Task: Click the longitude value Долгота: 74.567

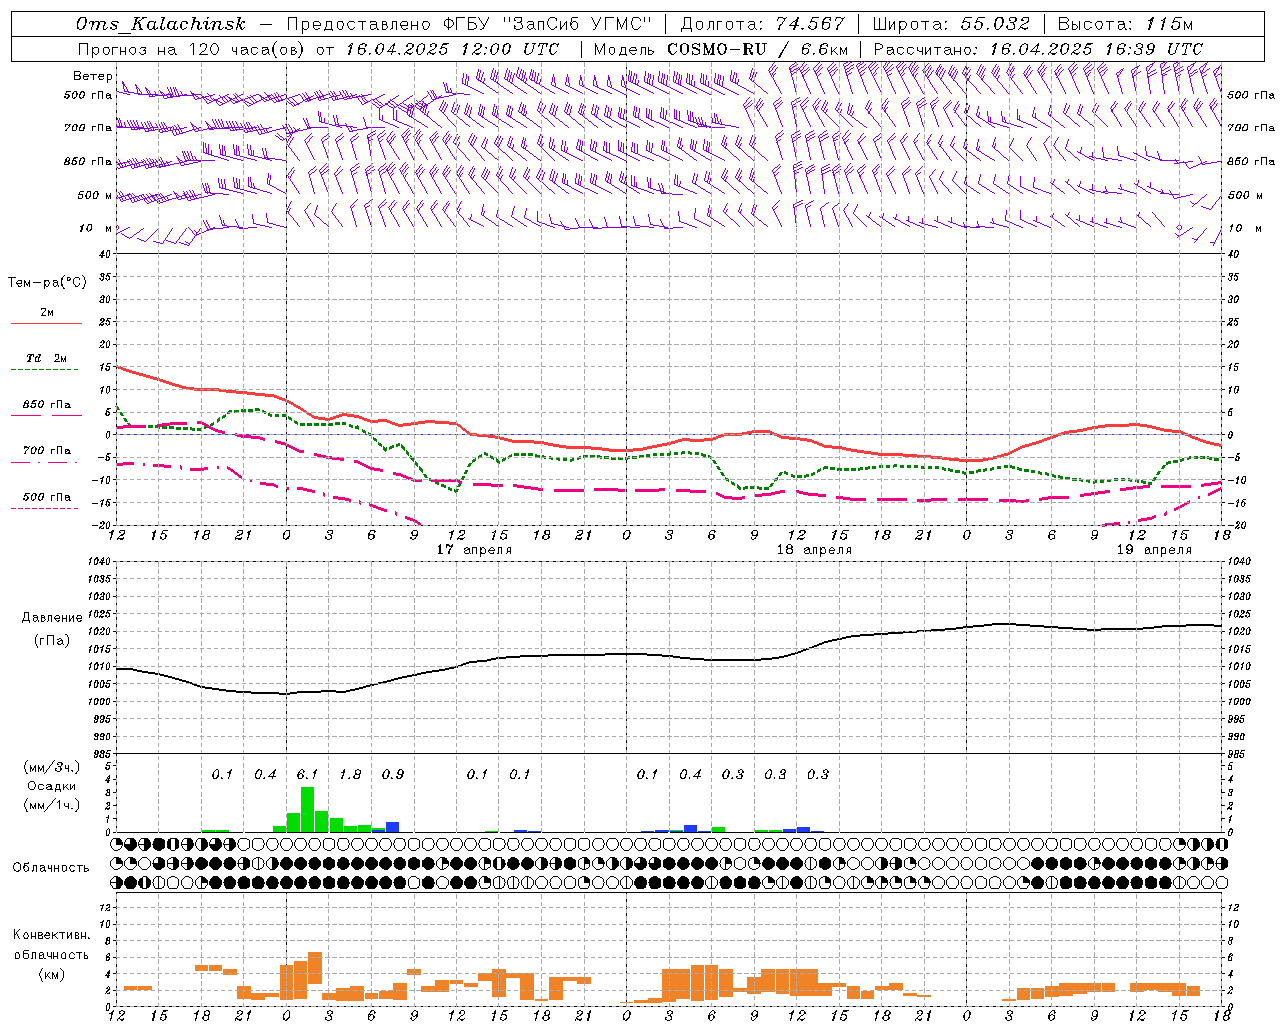Action: 762,24
